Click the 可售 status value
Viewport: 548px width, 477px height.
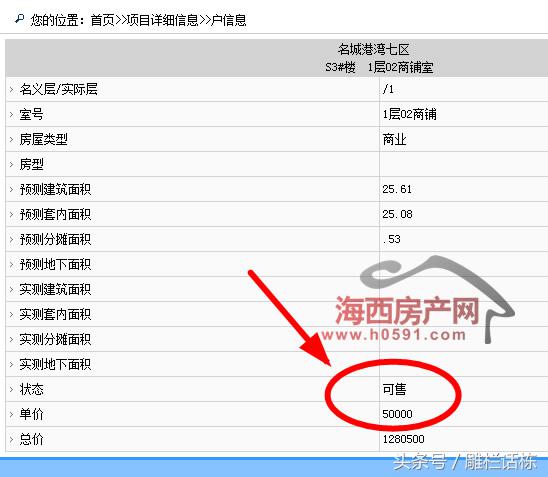395,389
